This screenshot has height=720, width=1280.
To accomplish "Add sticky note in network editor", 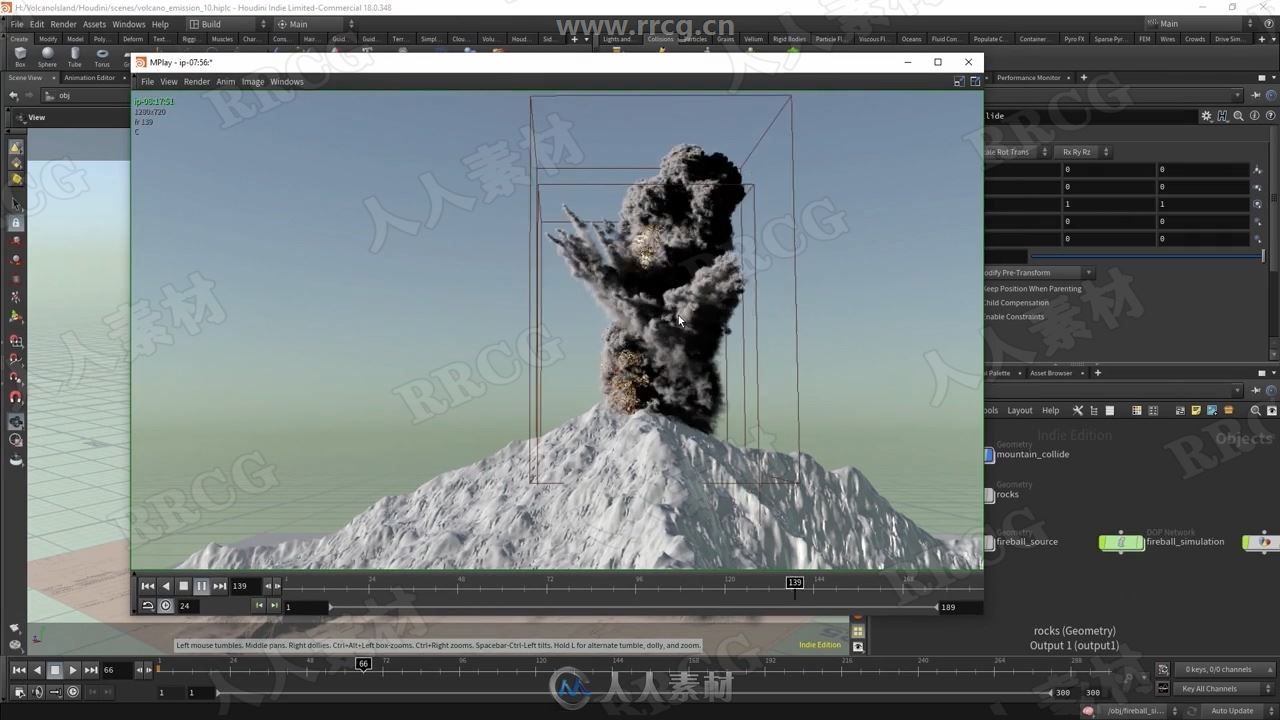I will (1196, 410).
